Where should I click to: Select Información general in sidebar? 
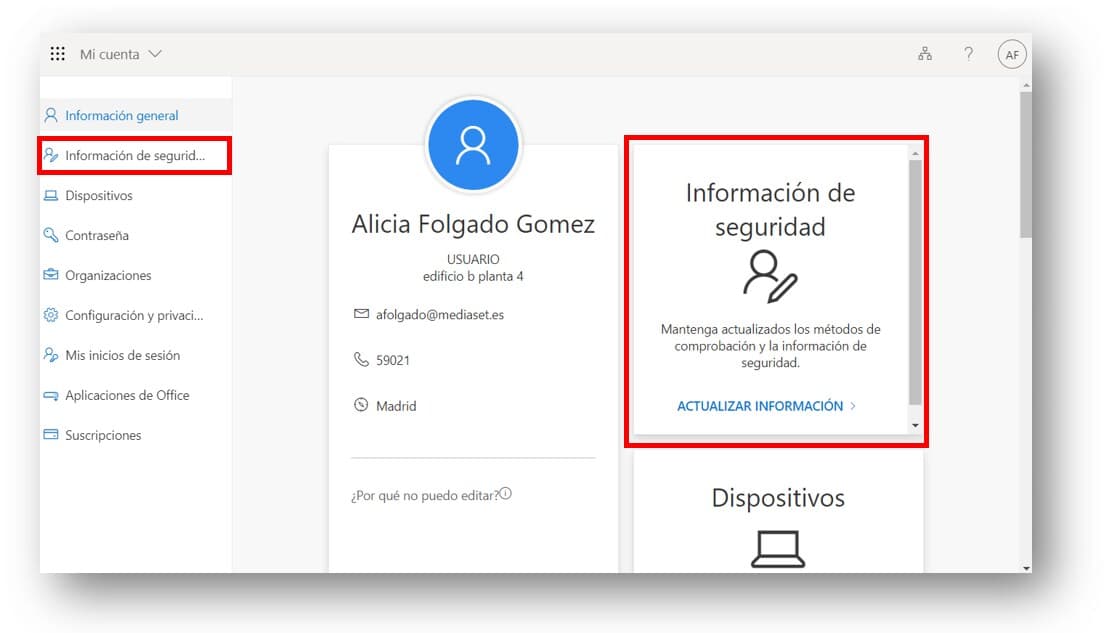(x=121, y=116)
